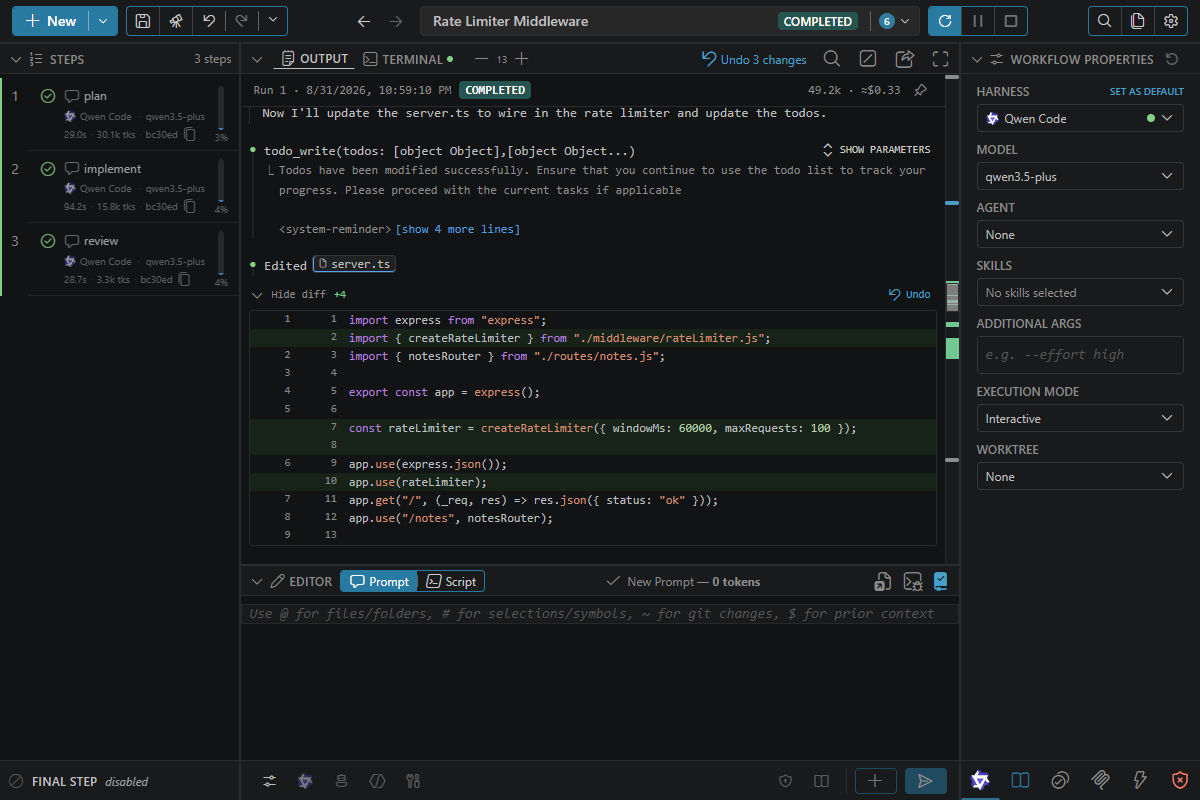Switch to the Output tab
This screenshot has height=800, width=1200.
point(315,59)
